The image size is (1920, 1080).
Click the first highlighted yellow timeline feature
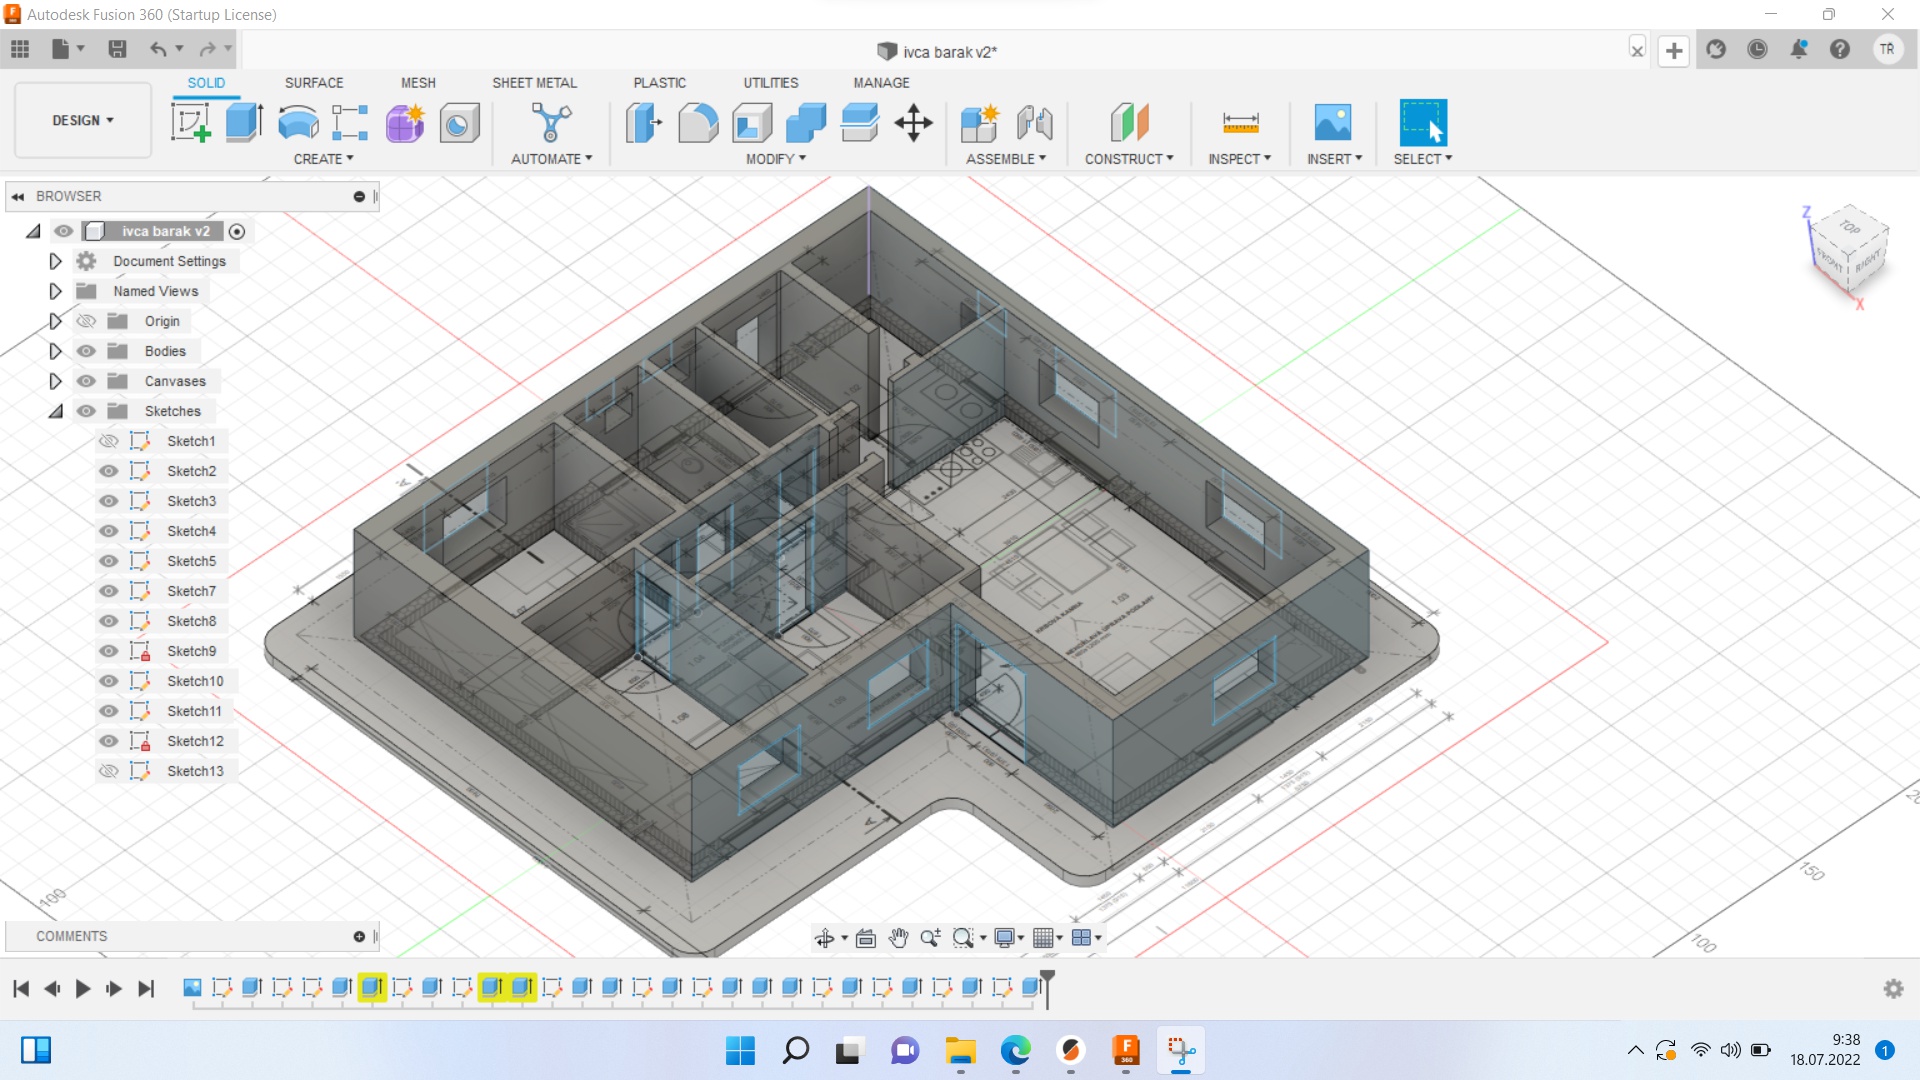372,988
